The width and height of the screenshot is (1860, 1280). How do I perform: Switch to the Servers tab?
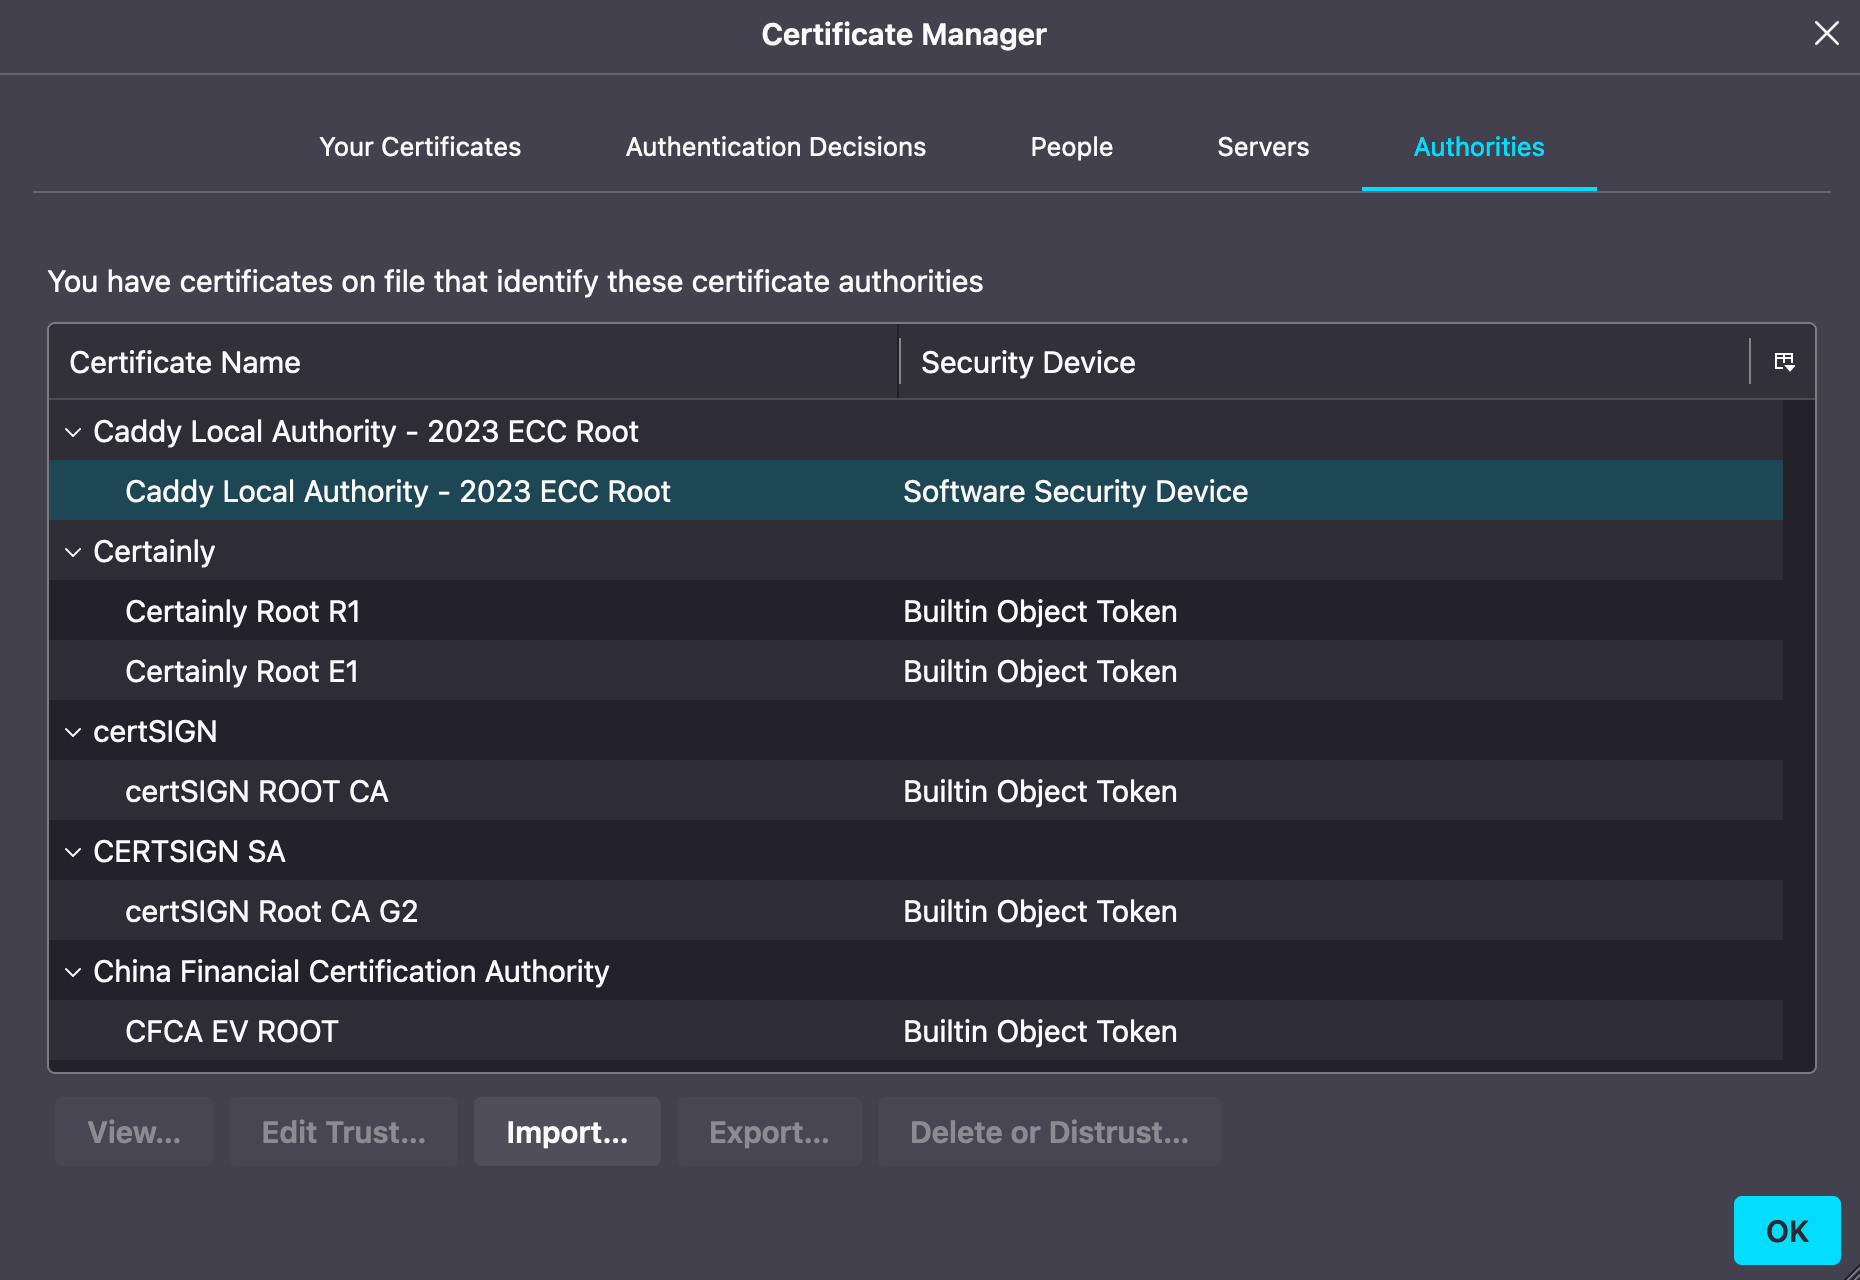1262,147
